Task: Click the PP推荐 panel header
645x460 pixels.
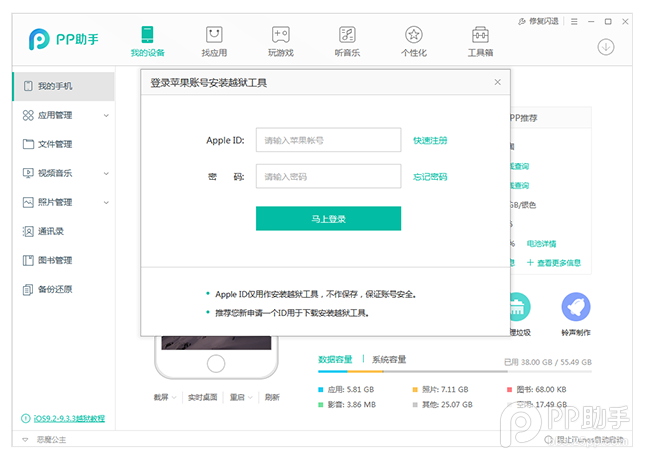Action: (x=550, y=118)
